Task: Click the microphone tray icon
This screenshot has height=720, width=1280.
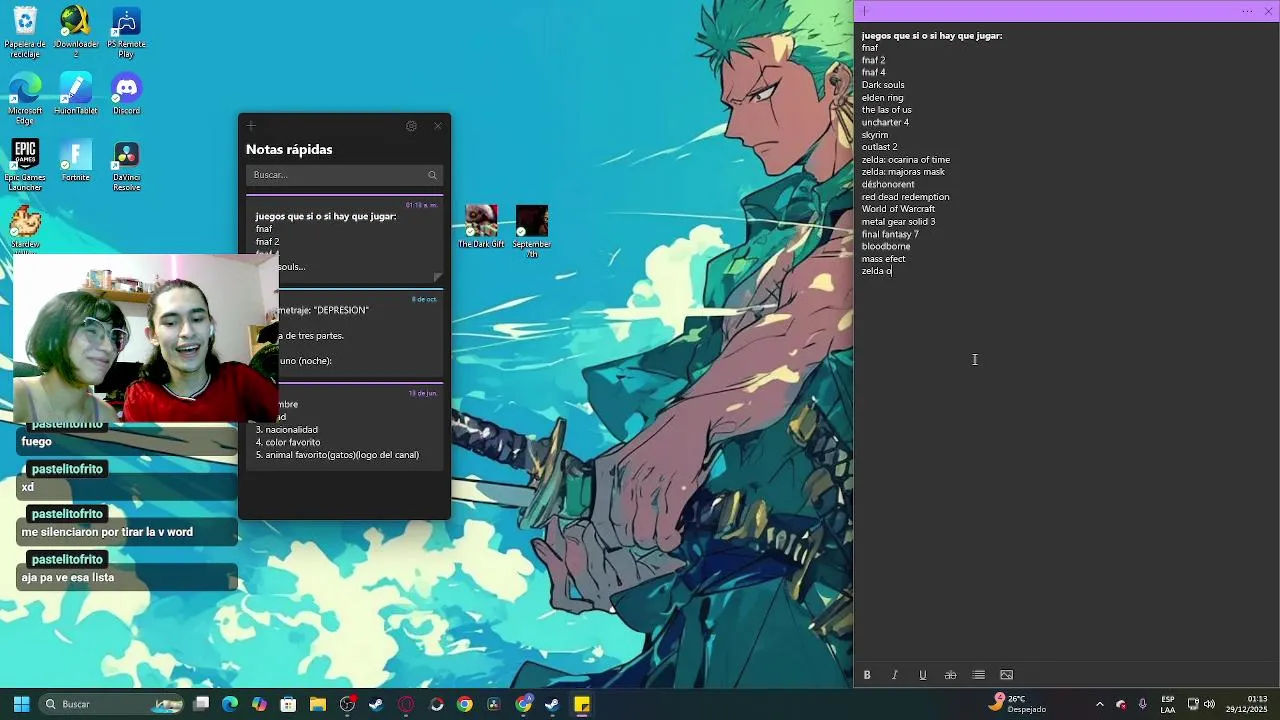Action: [x=1142, y=704]
